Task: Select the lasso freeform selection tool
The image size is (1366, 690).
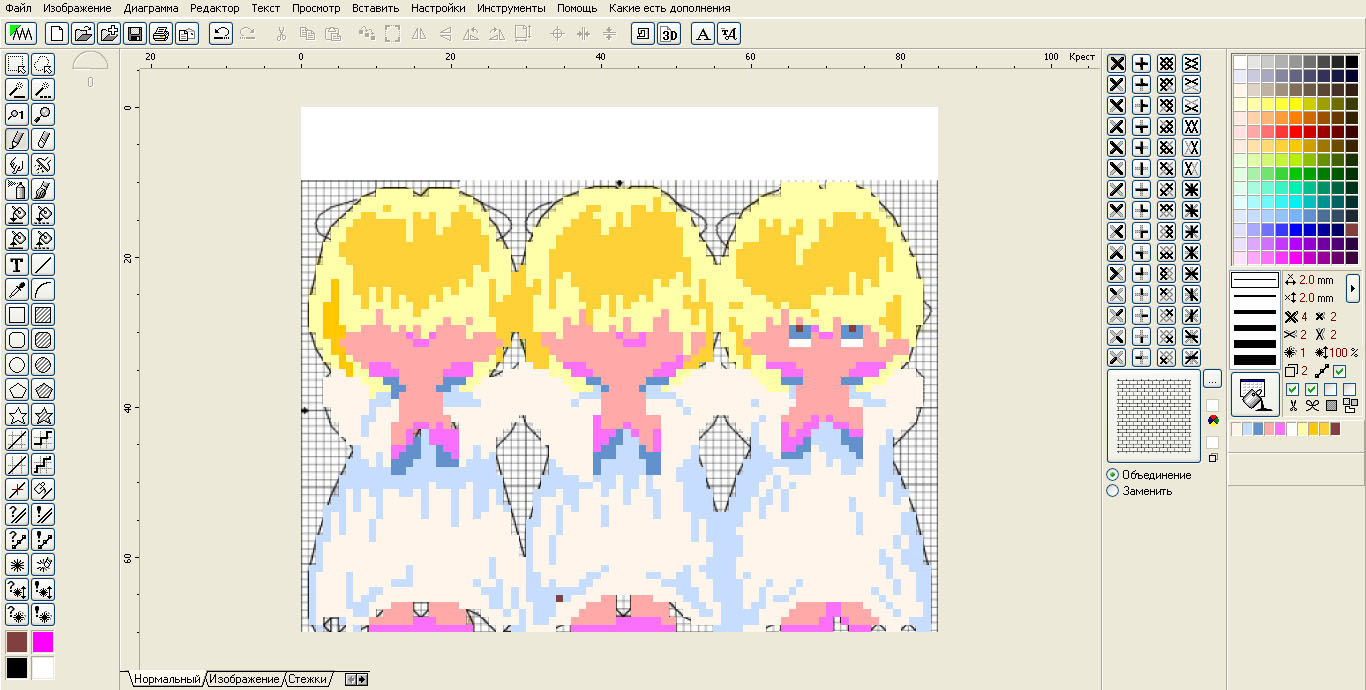Action: 43,65
